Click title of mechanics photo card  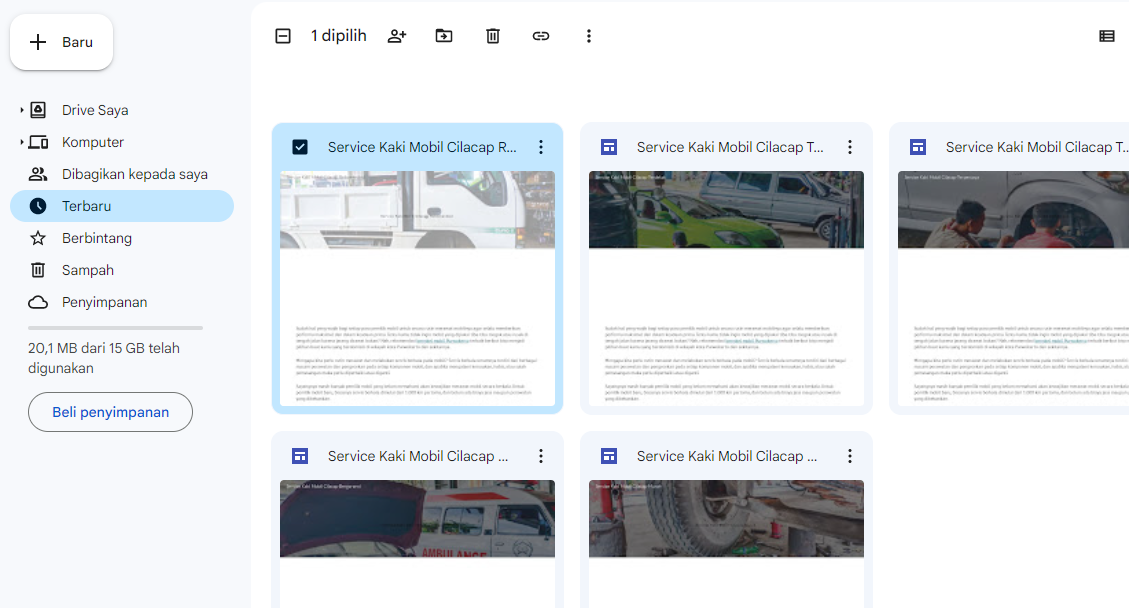pyautogui.click(x=1037, y=147)
